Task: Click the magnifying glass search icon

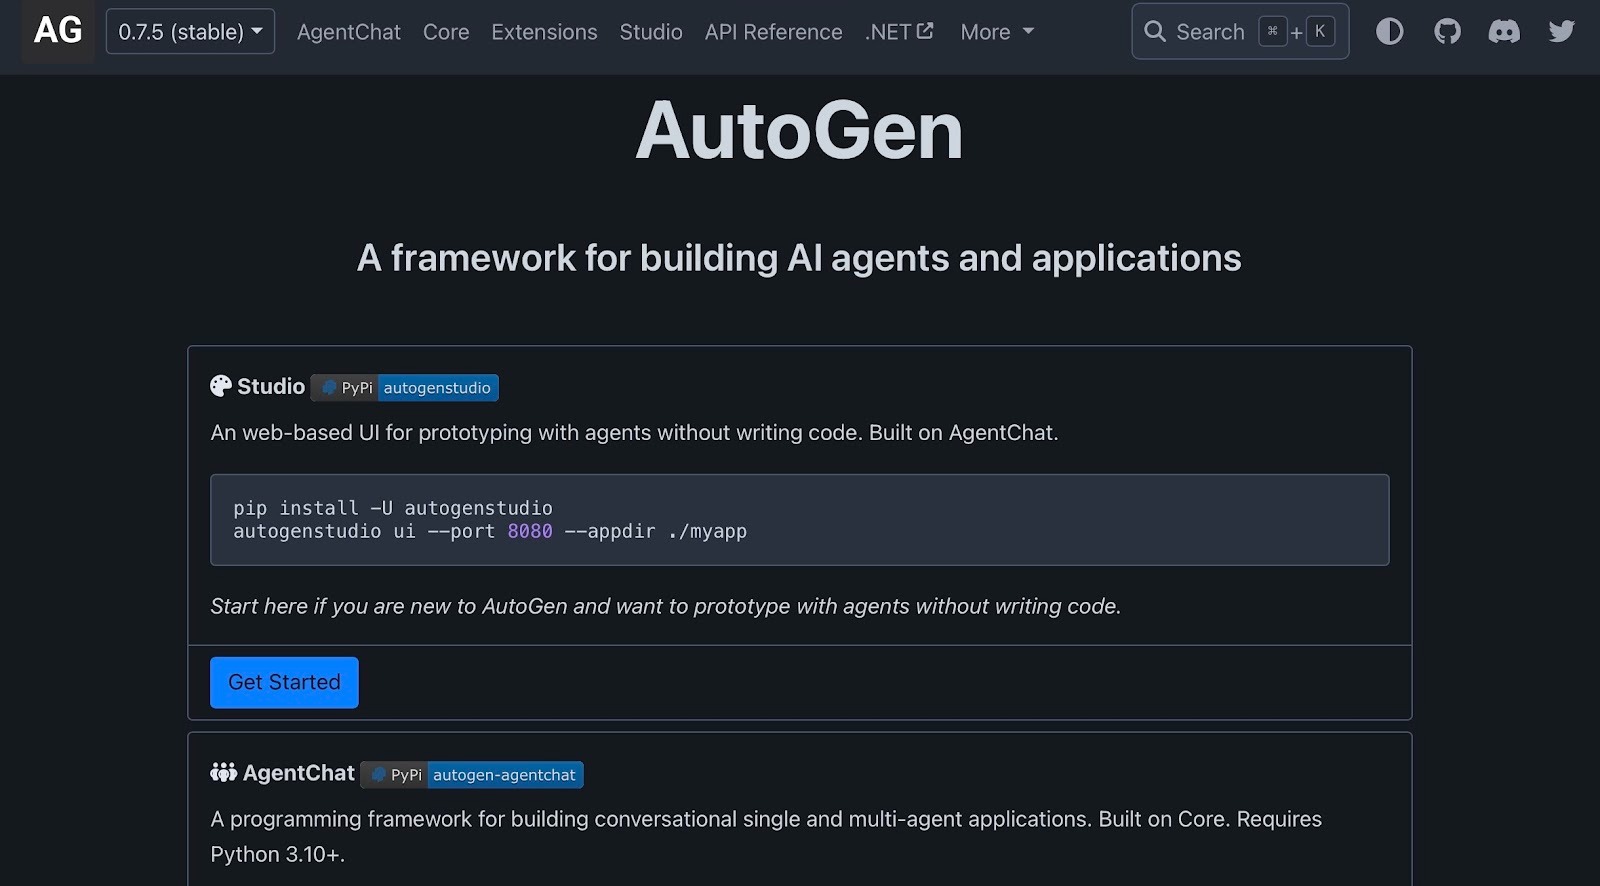Action: coord(1155,31)
